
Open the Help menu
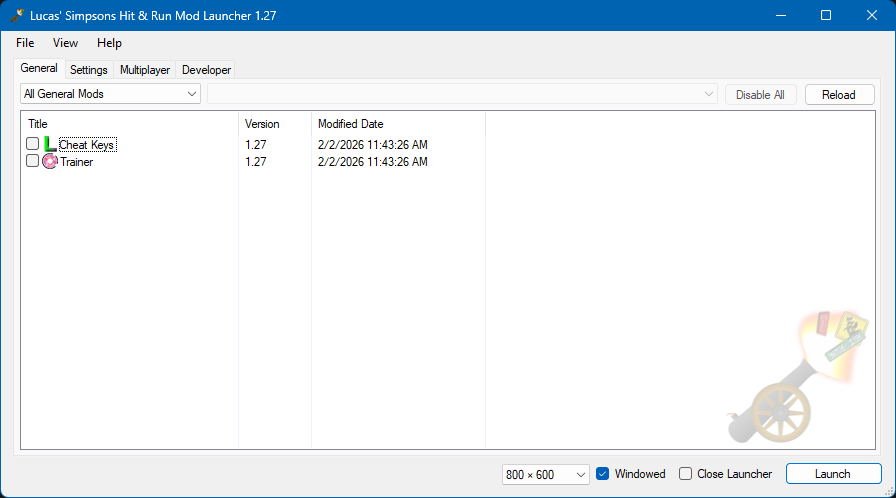click(x=109, y=43)
